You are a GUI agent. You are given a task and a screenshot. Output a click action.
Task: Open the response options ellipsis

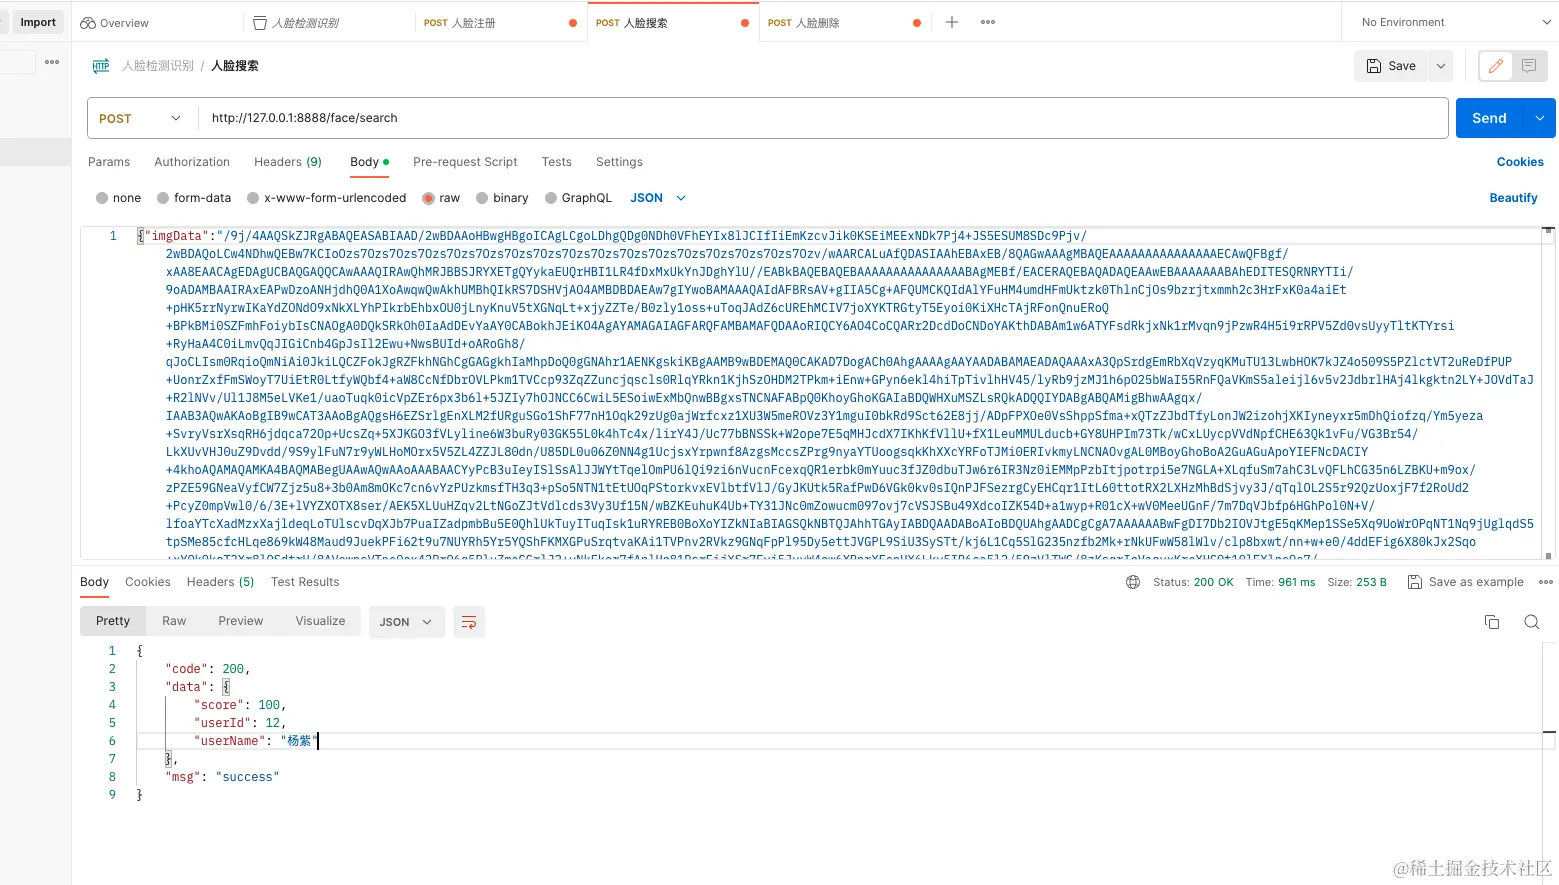(x=1546, y=582)
